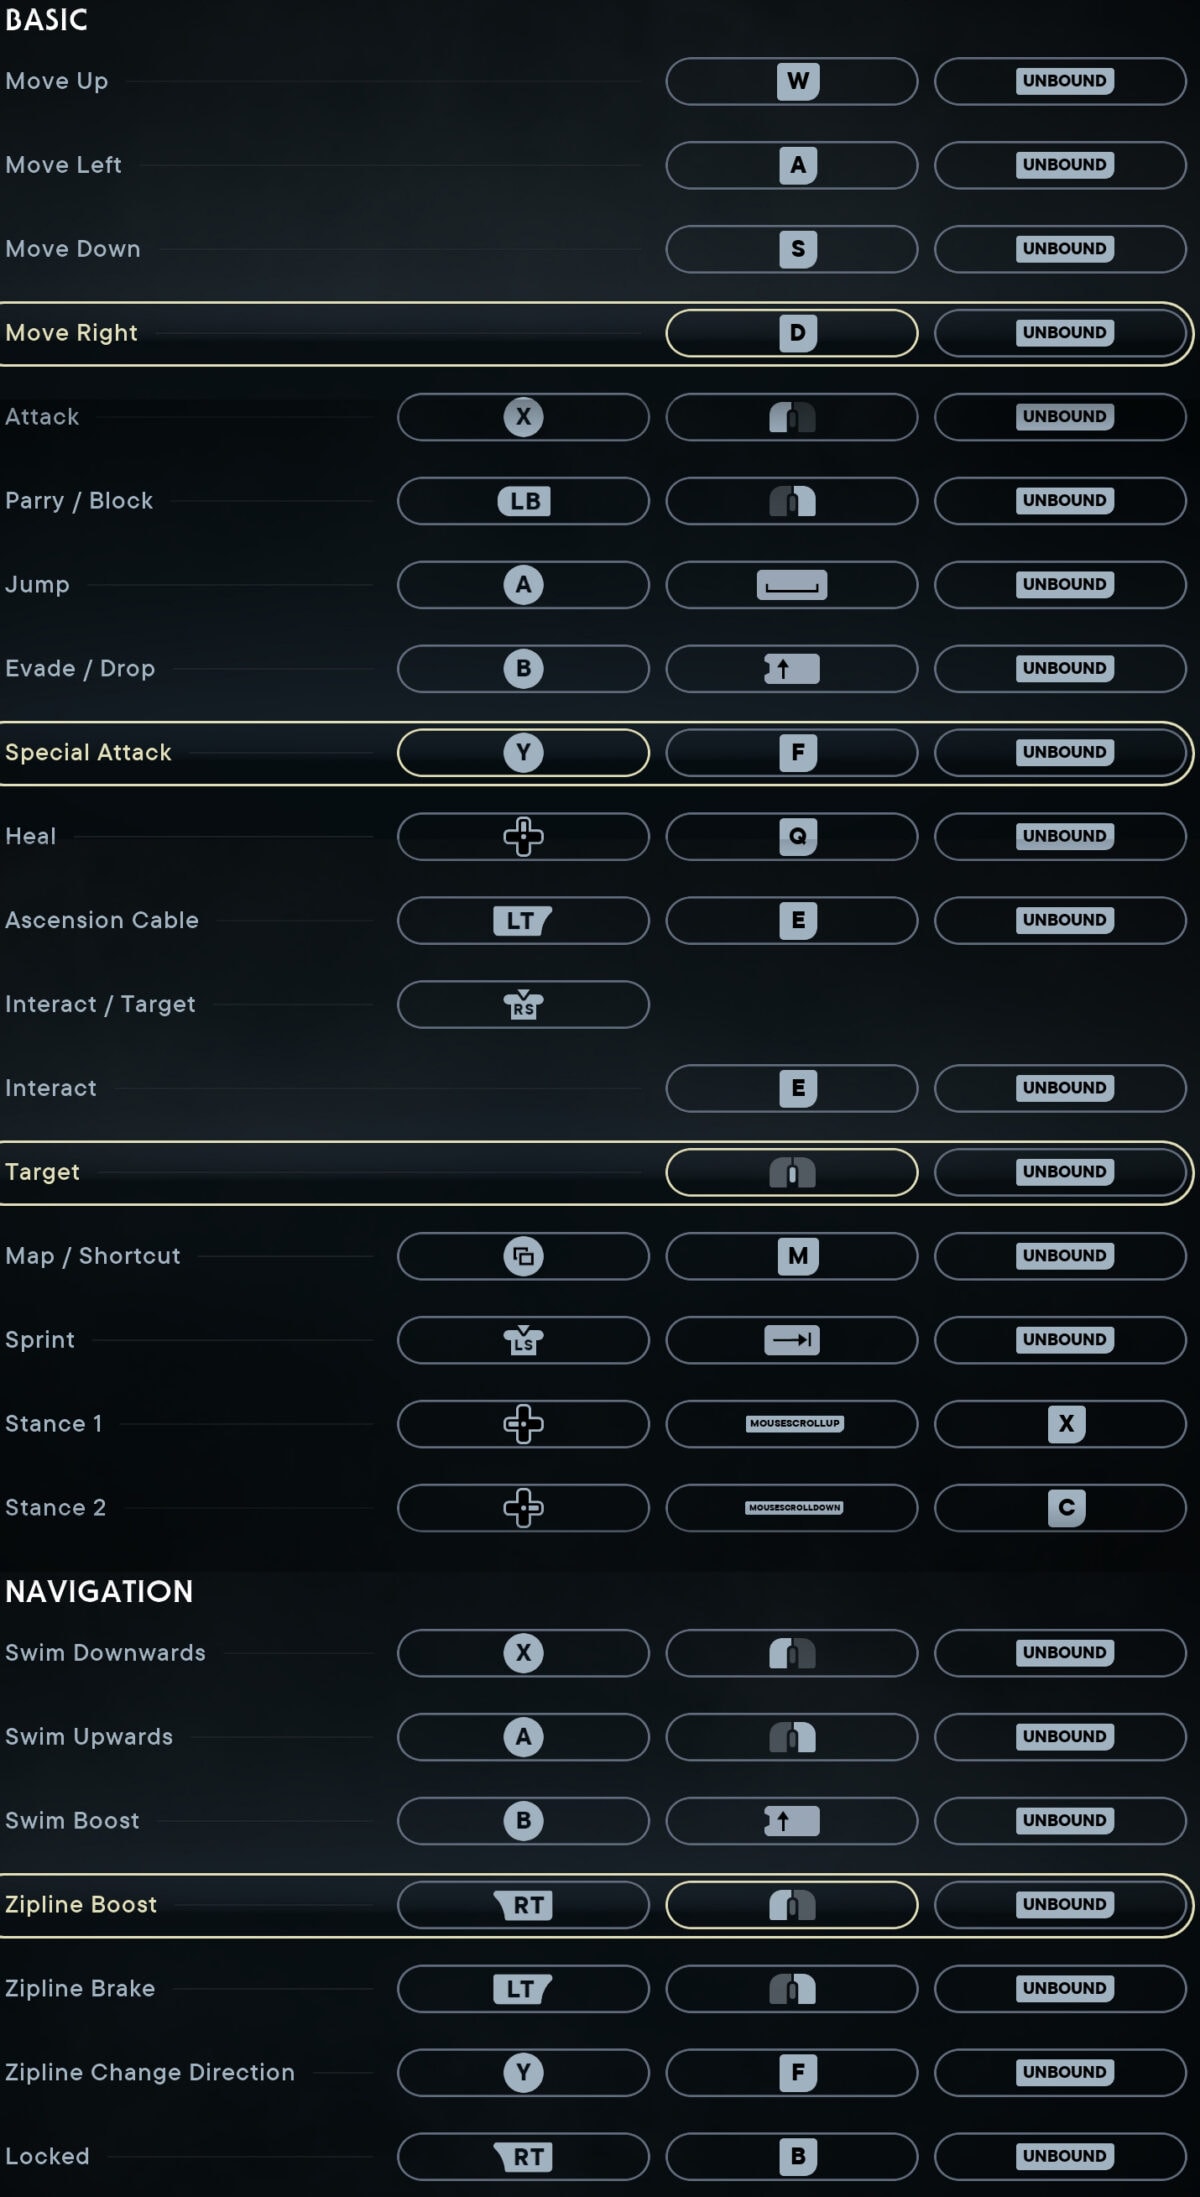1200x2197 pixels.
Task: Click the UNBOUND slot next to Target
Action: click(x=1060, y=1171)
